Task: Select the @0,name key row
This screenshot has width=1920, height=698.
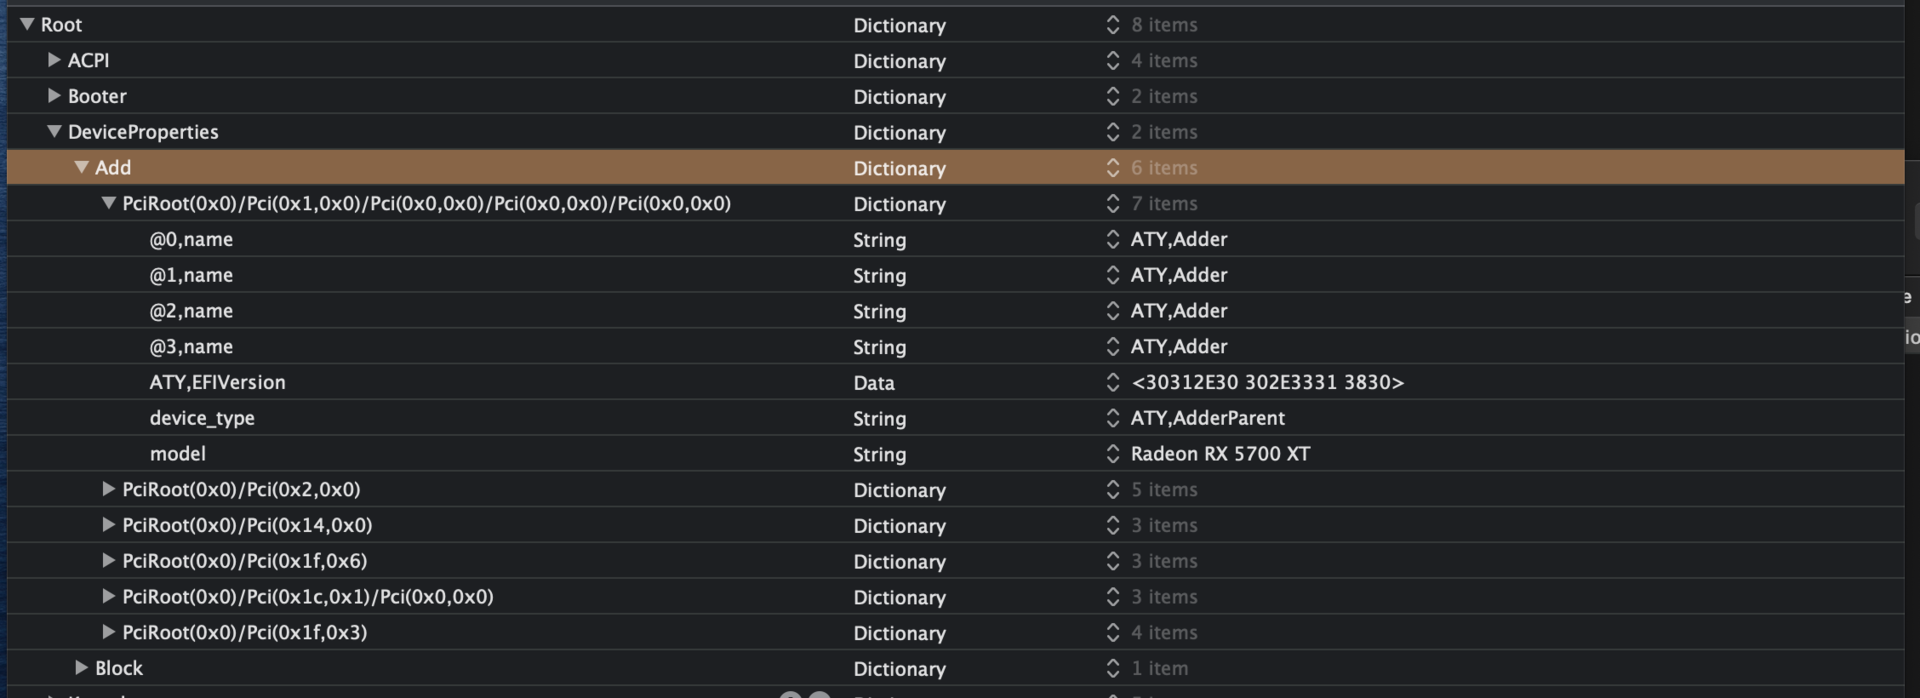Action: [x=191, y=239]
